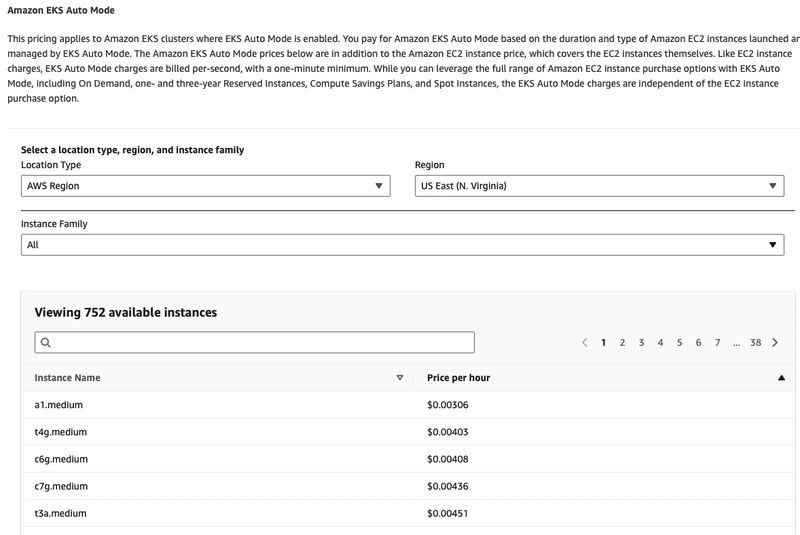Switch to page 7 of results
The image size is (800, 535).
[717, 343]
